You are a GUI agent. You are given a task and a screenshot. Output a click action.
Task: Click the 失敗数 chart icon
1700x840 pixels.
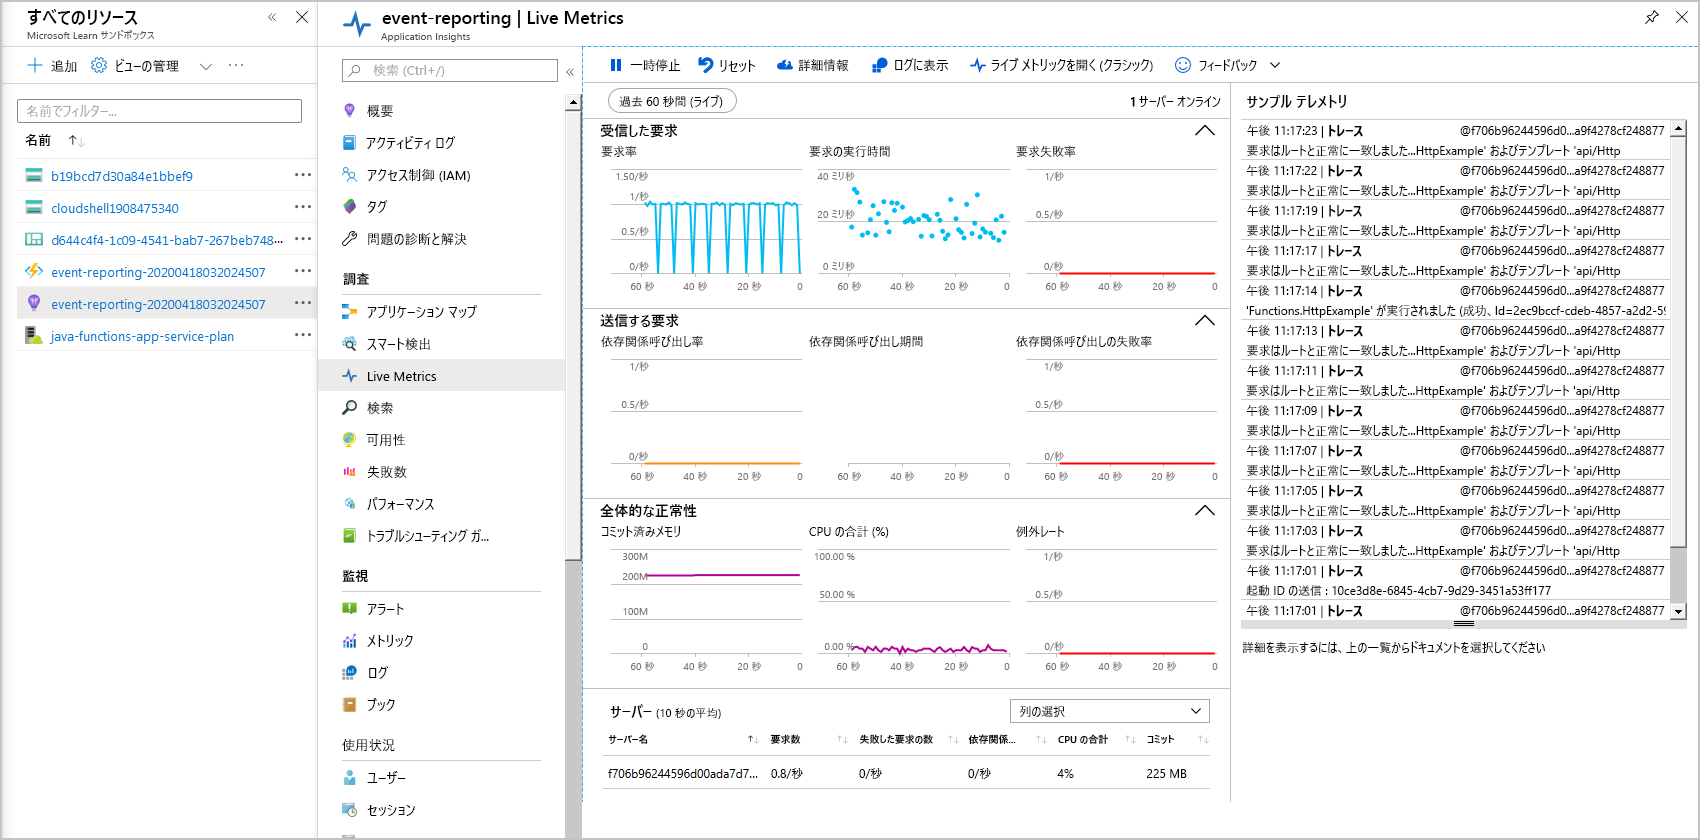coord(349,472)
